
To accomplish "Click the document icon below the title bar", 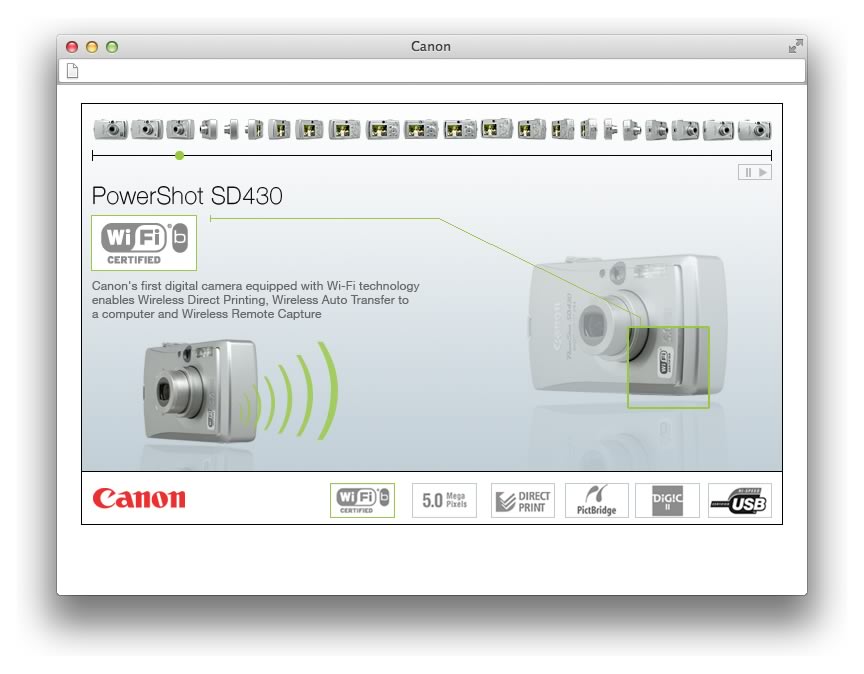I will [x=73, y=71].
